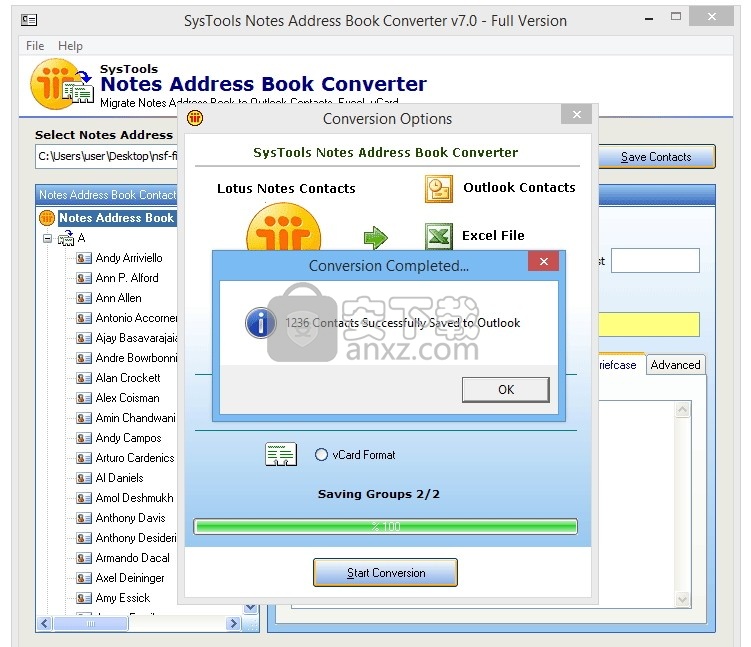Image resolution: width=751 pixels, height=647 pixels.
Task: Select contact Andy Campos
Action: tap(128, 438)
